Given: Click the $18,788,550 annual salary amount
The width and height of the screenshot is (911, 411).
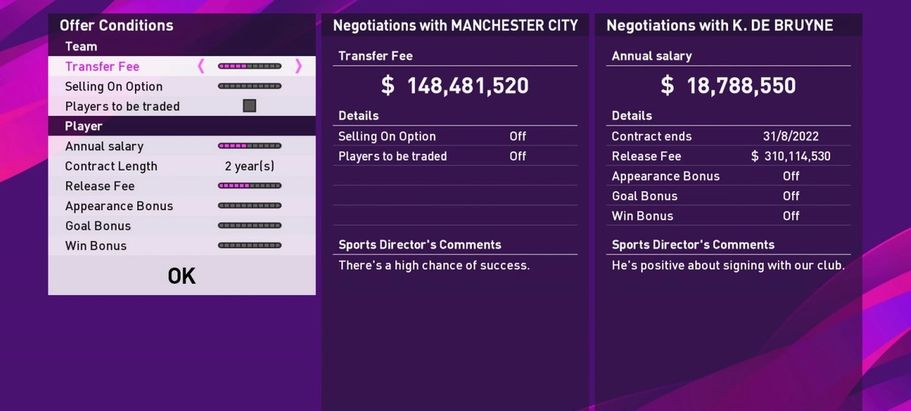Looking at the screenshot, I should tap(728, 86).
